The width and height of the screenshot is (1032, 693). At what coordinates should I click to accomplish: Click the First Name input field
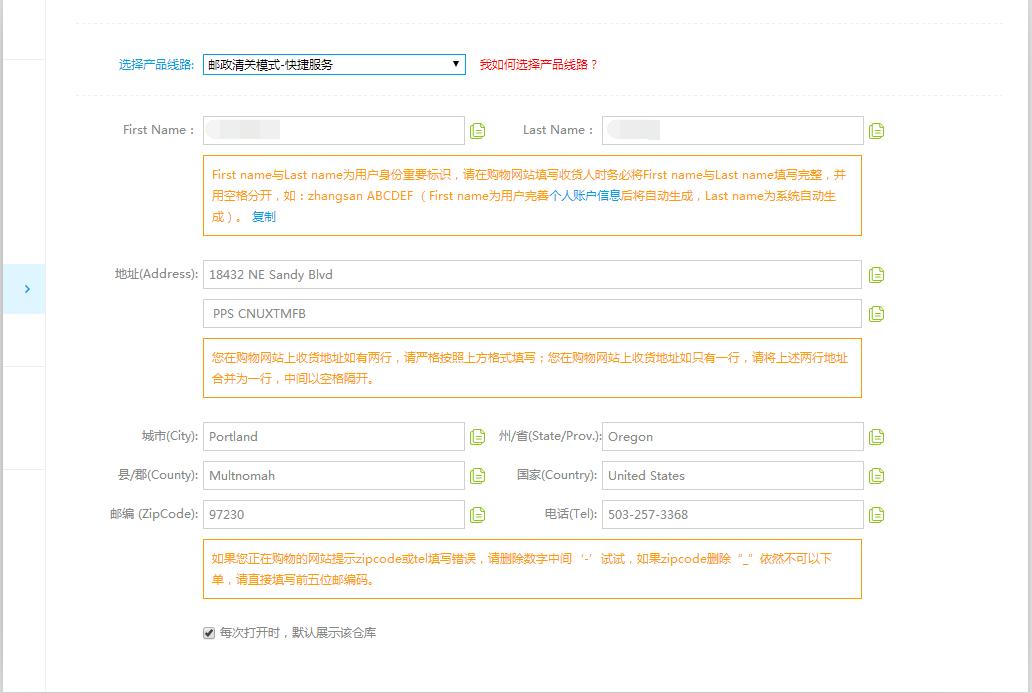[333, 131]
